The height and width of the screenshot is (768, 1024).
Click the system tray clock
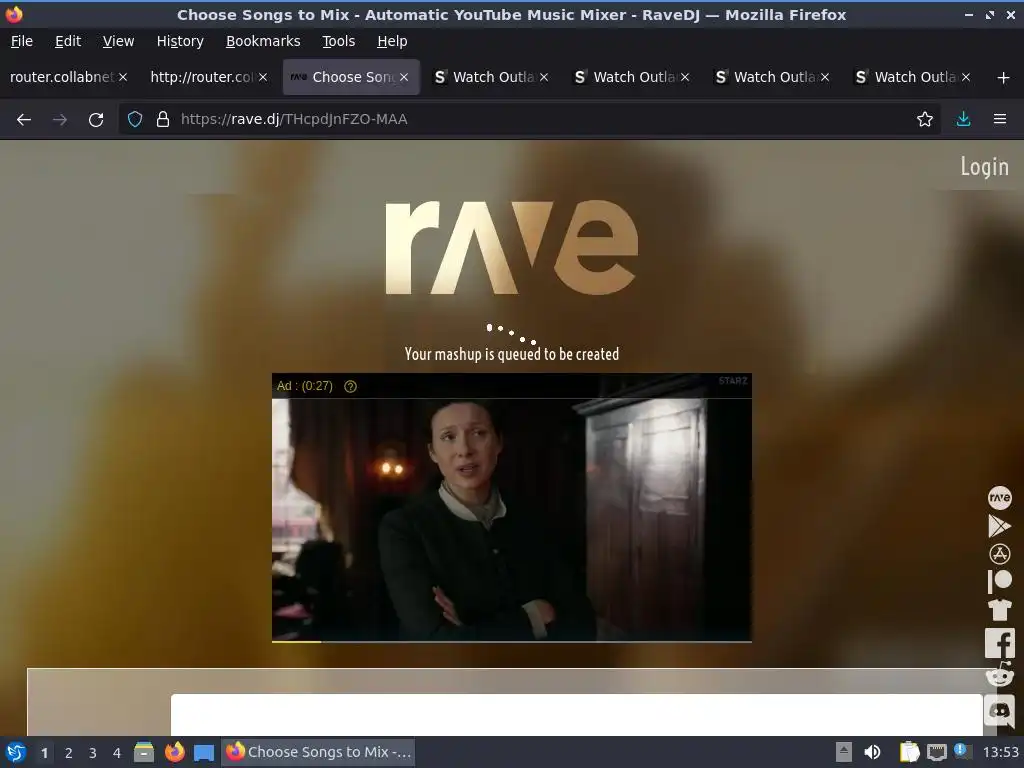coord(1000,752)
